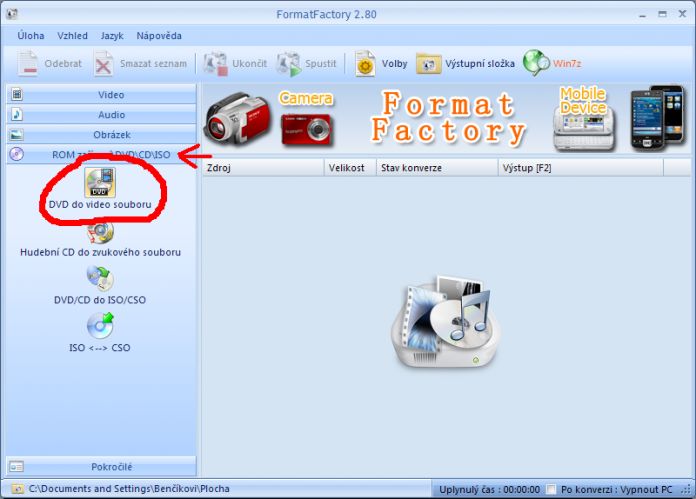
Task: Open the Vzhled menu
Action: [72, 36]
